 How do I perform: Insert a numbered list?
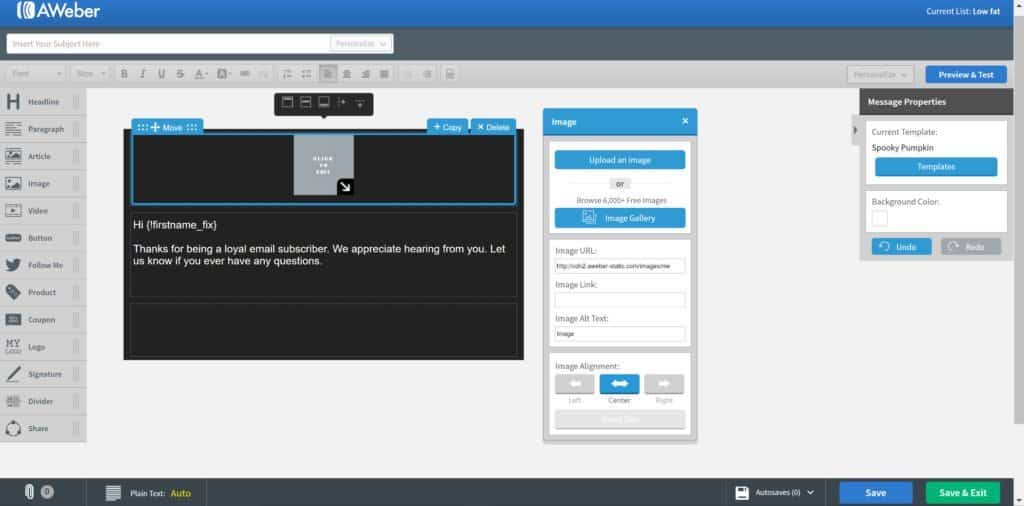pyautogui.click(x=287, y=74)
